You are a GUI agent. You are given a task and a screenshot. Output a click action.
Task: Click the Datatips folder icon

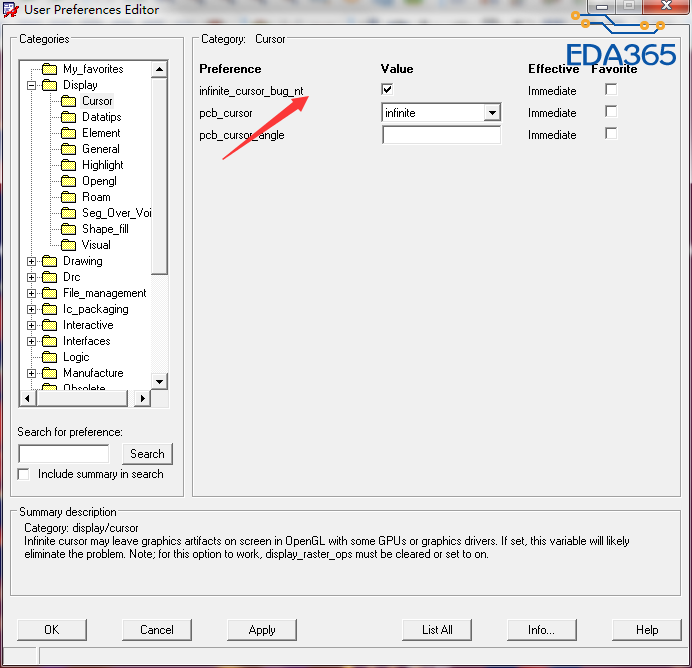pyautogui.click(x=68, y=117)
